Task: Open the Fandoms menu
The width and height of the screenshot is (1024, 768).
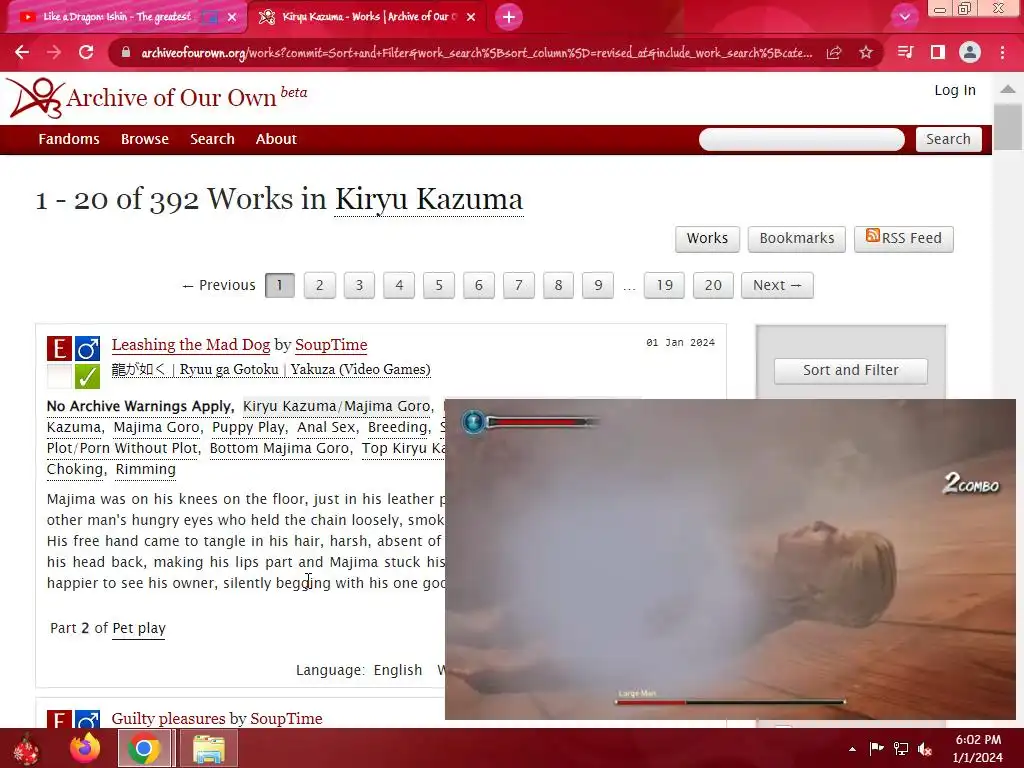Action: [x=69, y=139]
